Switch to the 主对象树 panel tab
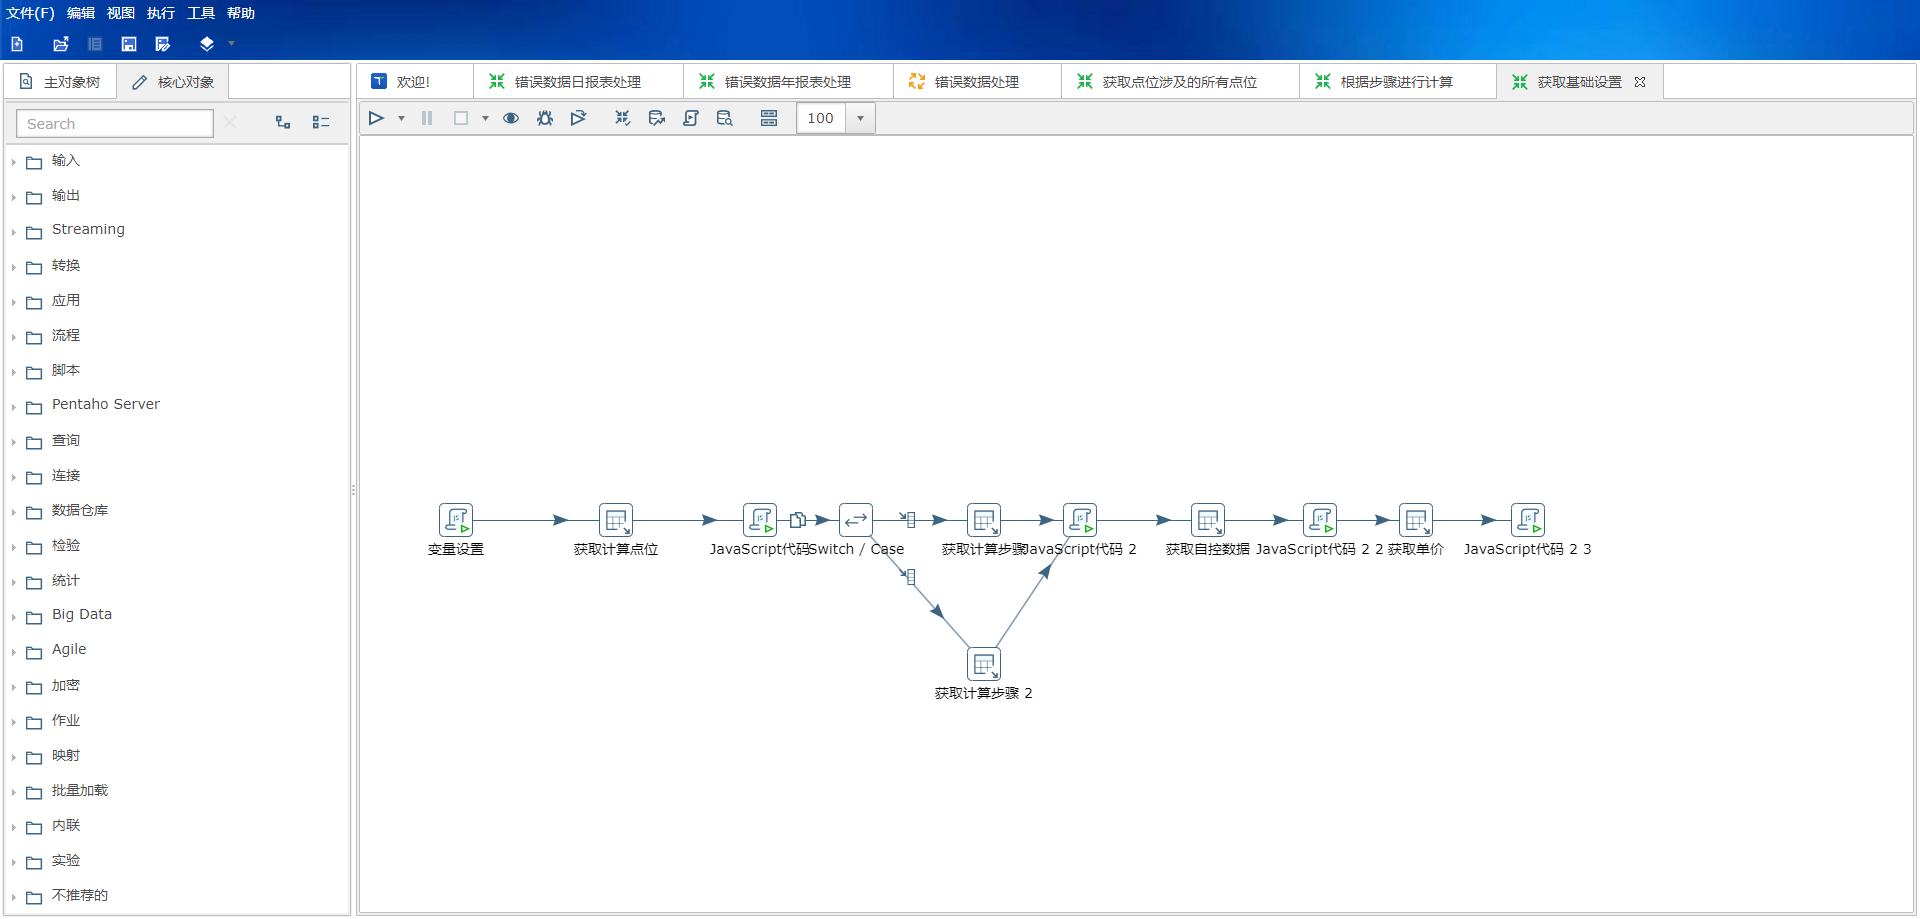The width and height of the screenshot is (1920, 919). point(61,82)
